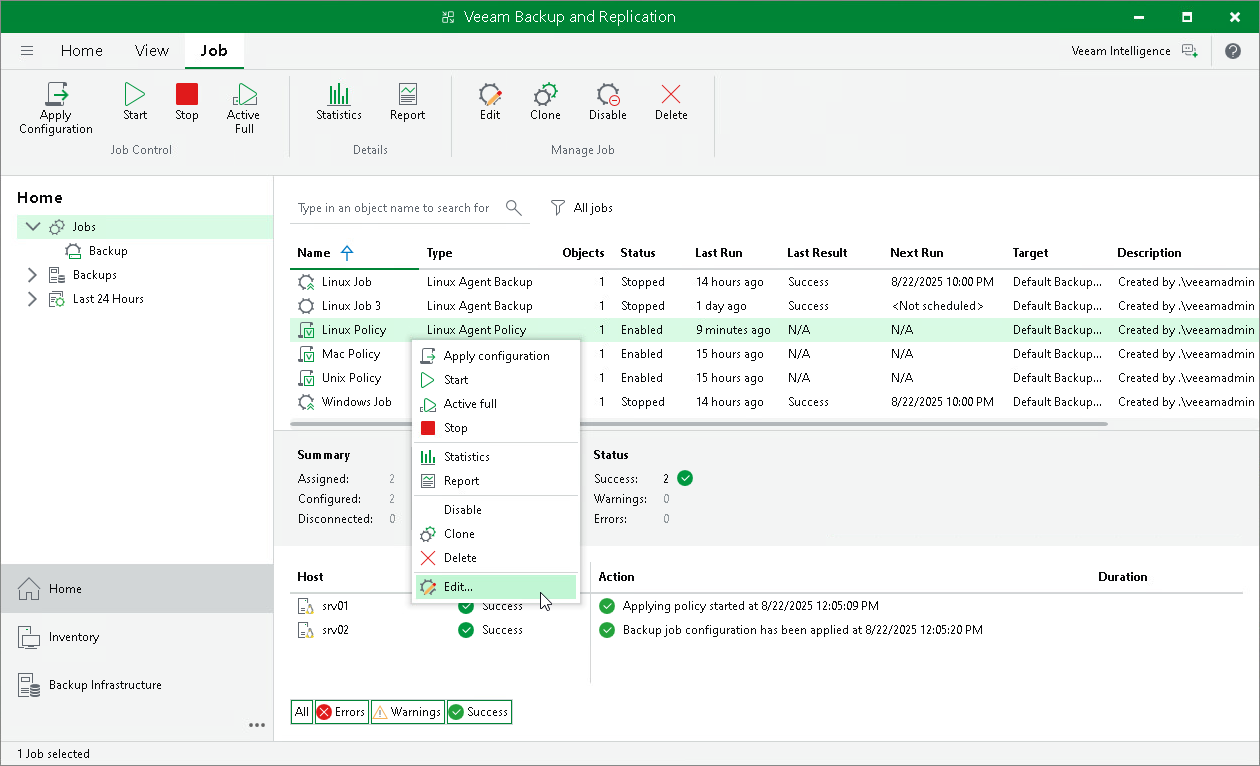Select the Unix Policy row
Image resolution: width=1260 pixels, height=766 pixels.
[x=775, y=378]
